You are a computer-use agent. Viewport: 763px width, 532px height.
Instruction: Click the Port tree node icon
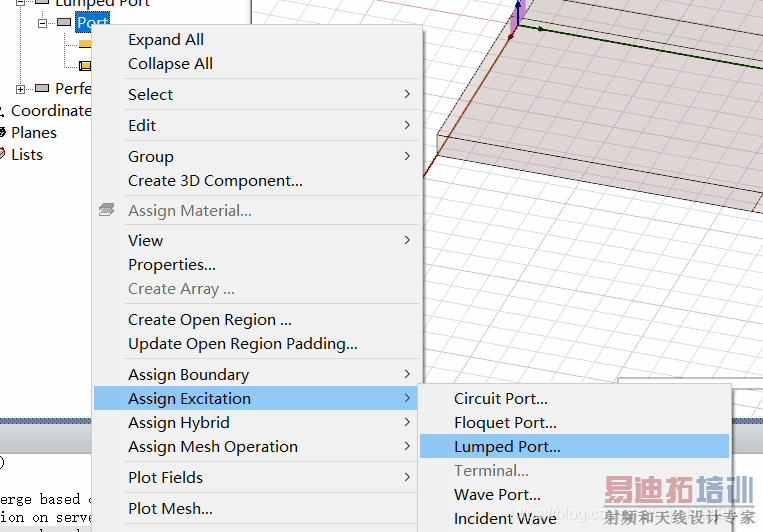pyautogui.click(x=65, y=22)
